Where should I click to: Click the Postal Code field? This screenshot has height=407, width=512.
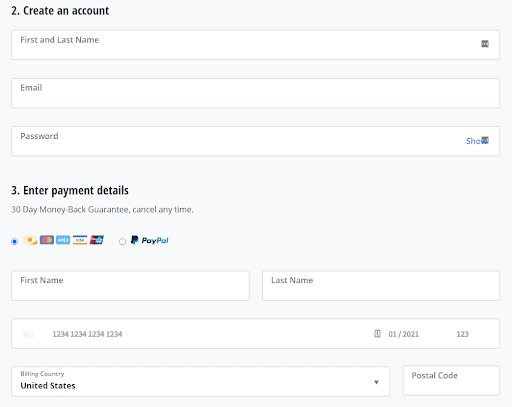coord(451,380)
